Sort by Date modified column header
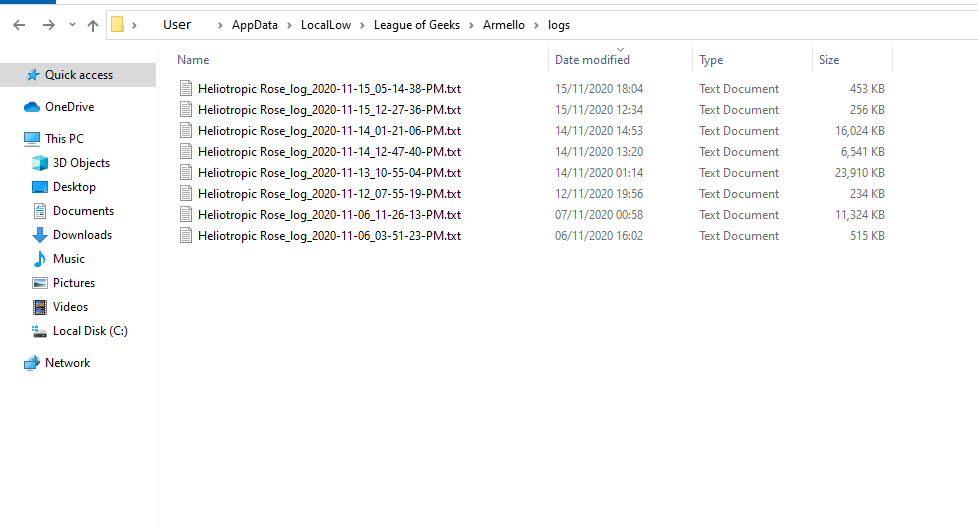This screenshot has height=528, width=978. coord(592,60)
